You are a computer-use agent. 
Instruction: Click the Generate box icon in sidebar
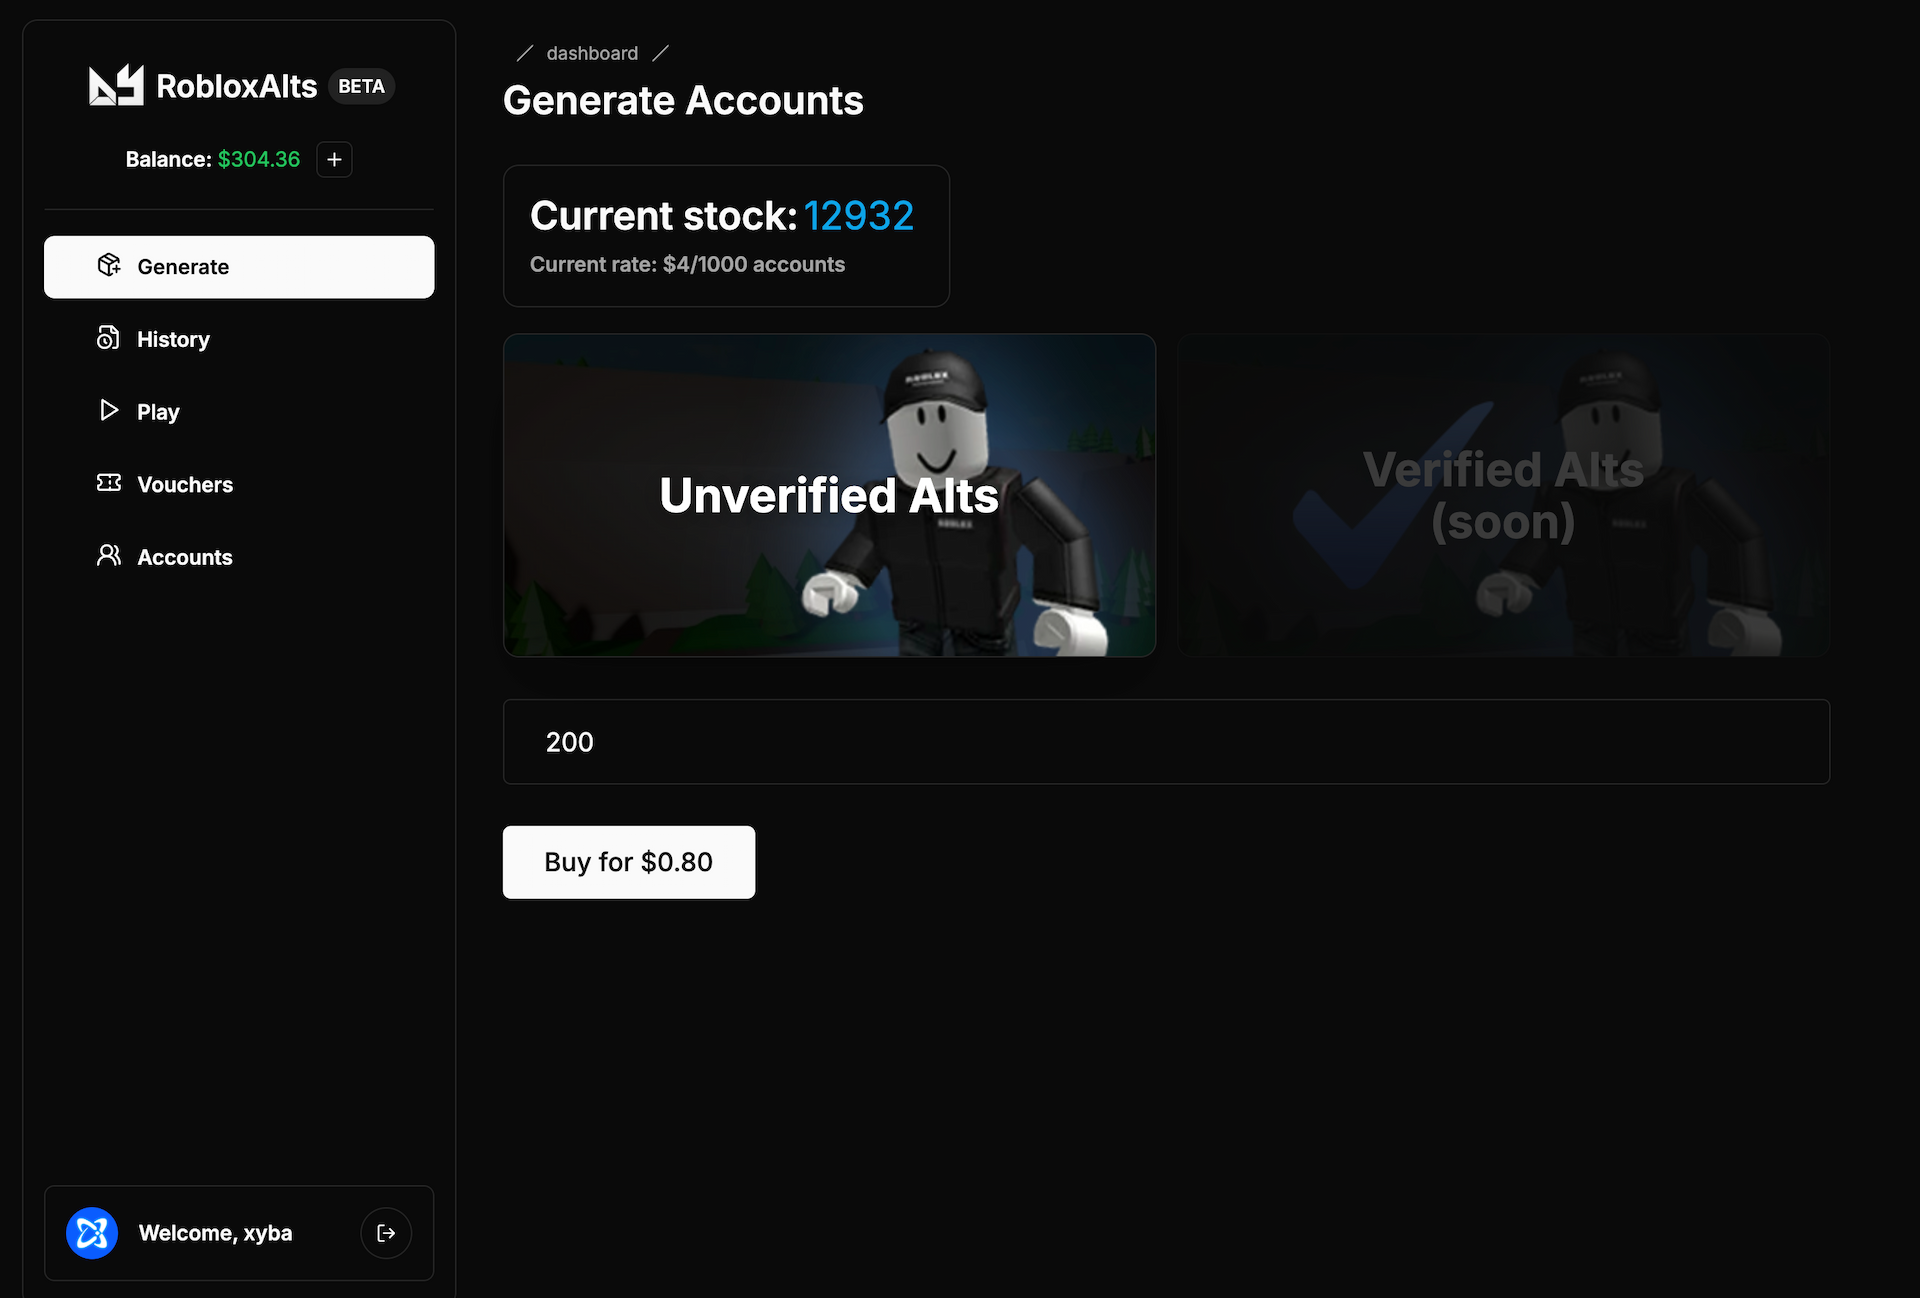pos(109,265)
